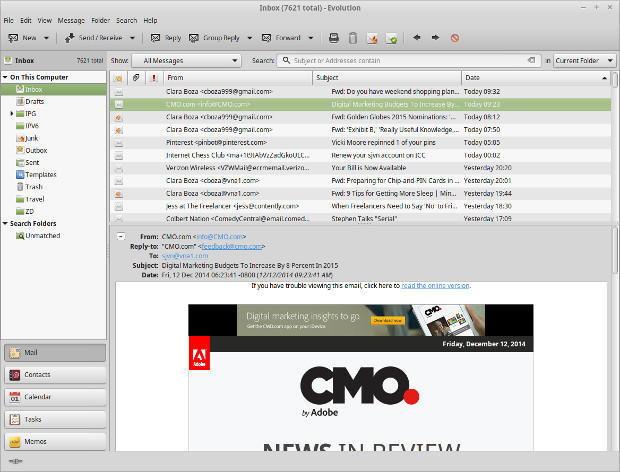620x472 pixels.
Task: Open the New item dropdown arrow
Action: 47,38
